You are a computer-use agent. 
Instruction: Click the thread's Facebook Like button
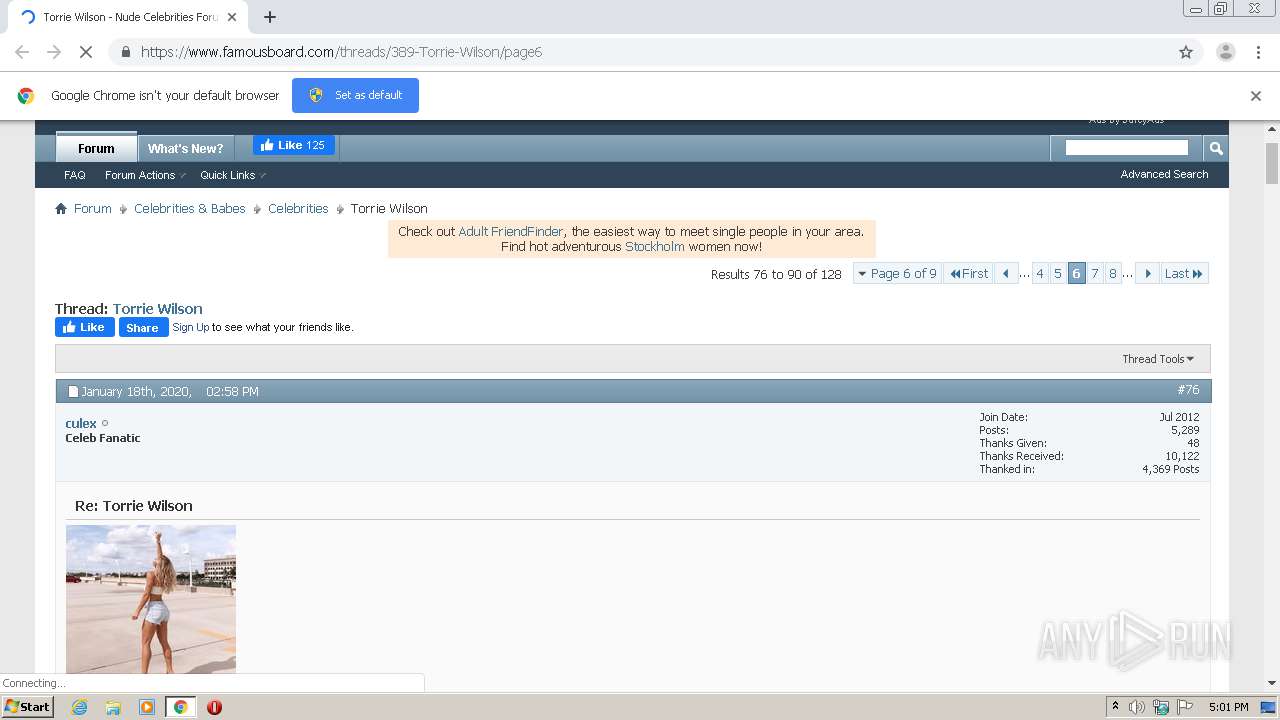coord(85,327)
